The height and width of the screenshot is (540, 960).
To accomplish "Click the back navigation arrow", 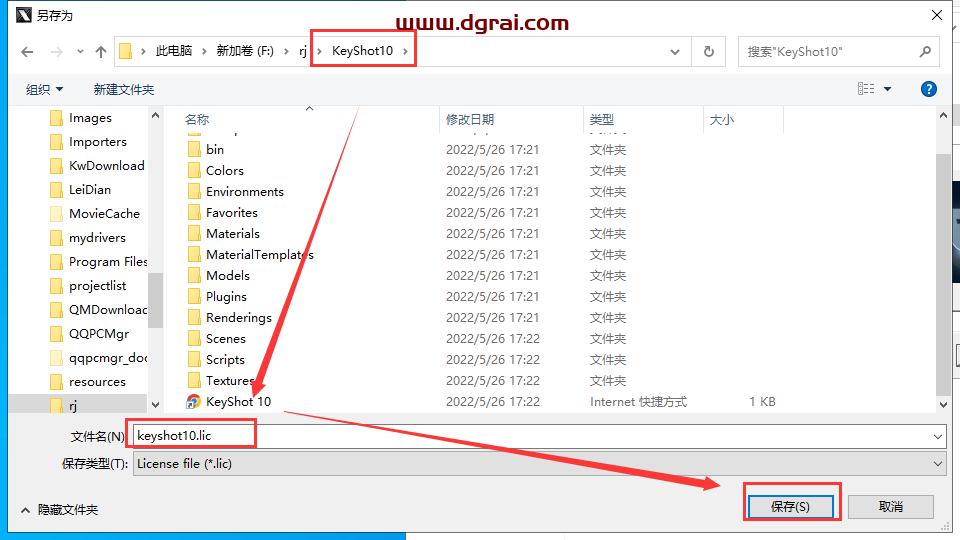I will [x=27, y=51].
